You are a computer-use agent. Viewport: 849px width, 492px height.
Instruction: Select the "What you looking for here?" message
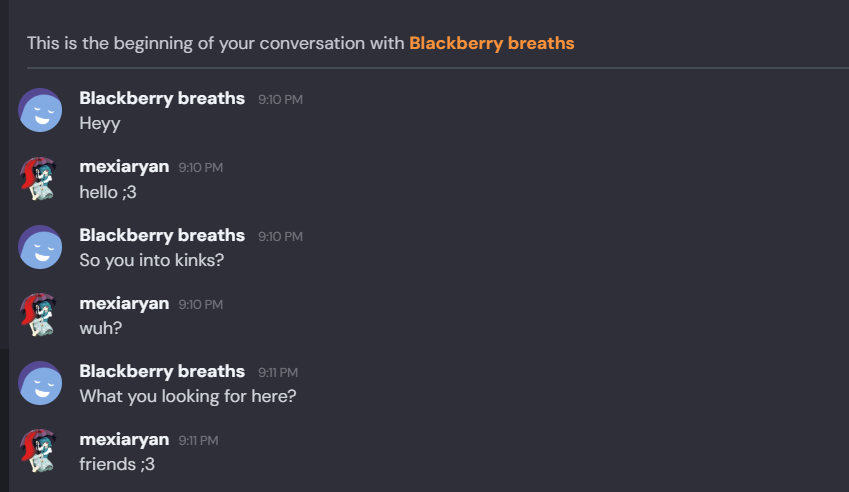pyautogui.click(x=188, y=396)
